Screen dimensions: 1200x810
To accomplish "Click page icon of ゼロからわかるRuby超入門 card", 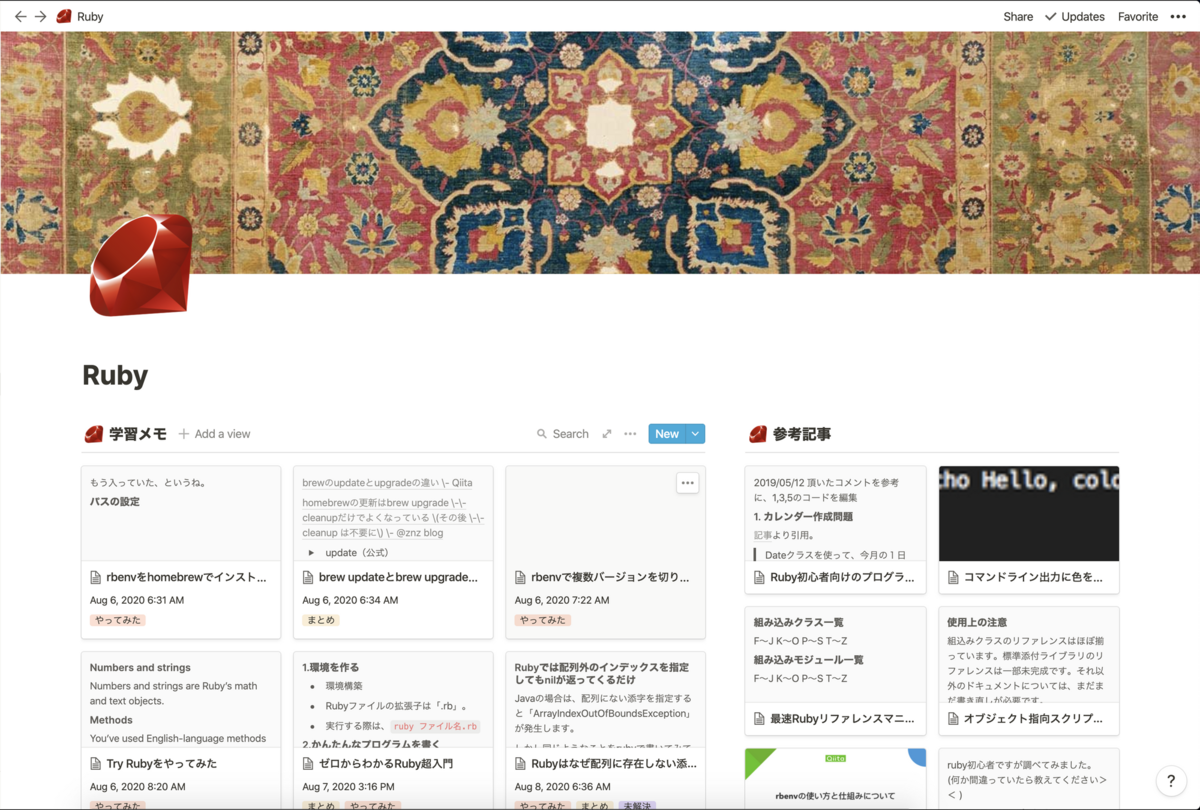I will pyautogui.click(x=308, y=763).
